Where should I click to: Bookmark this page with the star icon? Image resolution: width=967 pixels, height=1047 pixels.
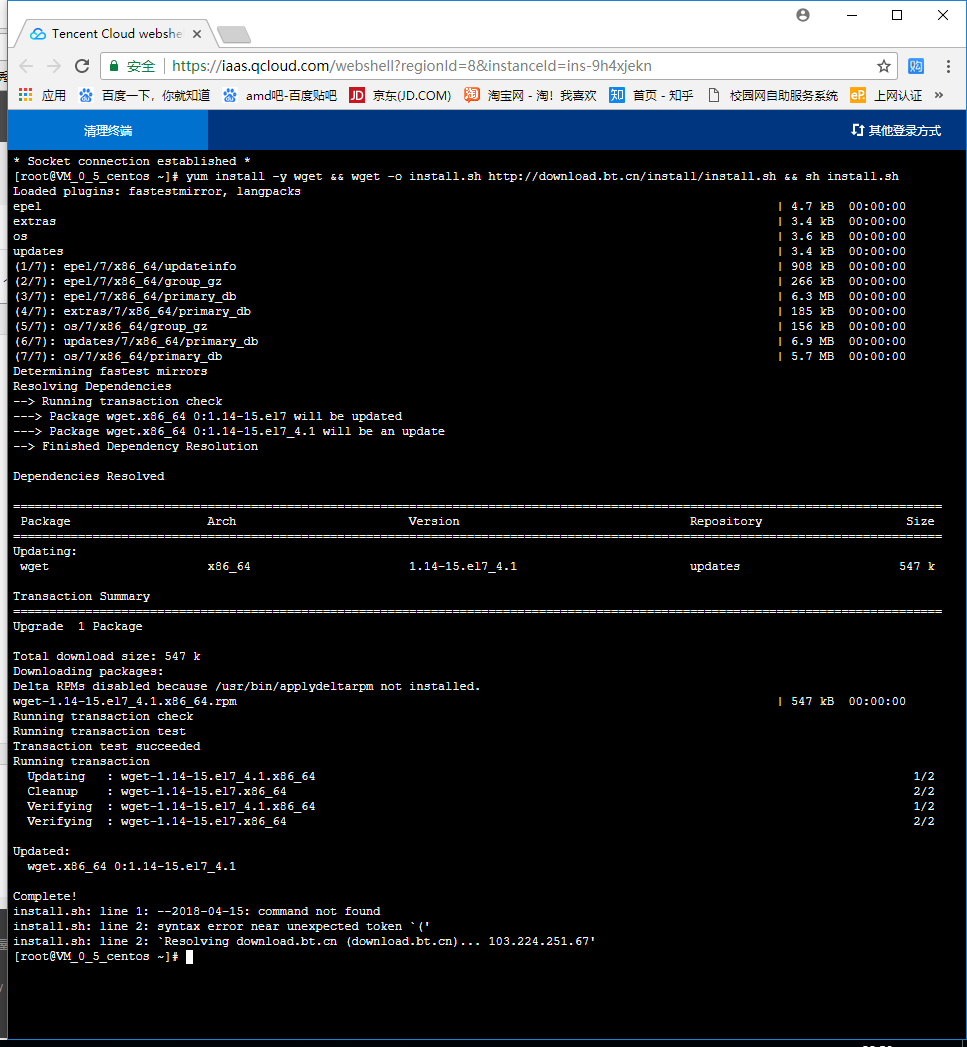(884, 66)
